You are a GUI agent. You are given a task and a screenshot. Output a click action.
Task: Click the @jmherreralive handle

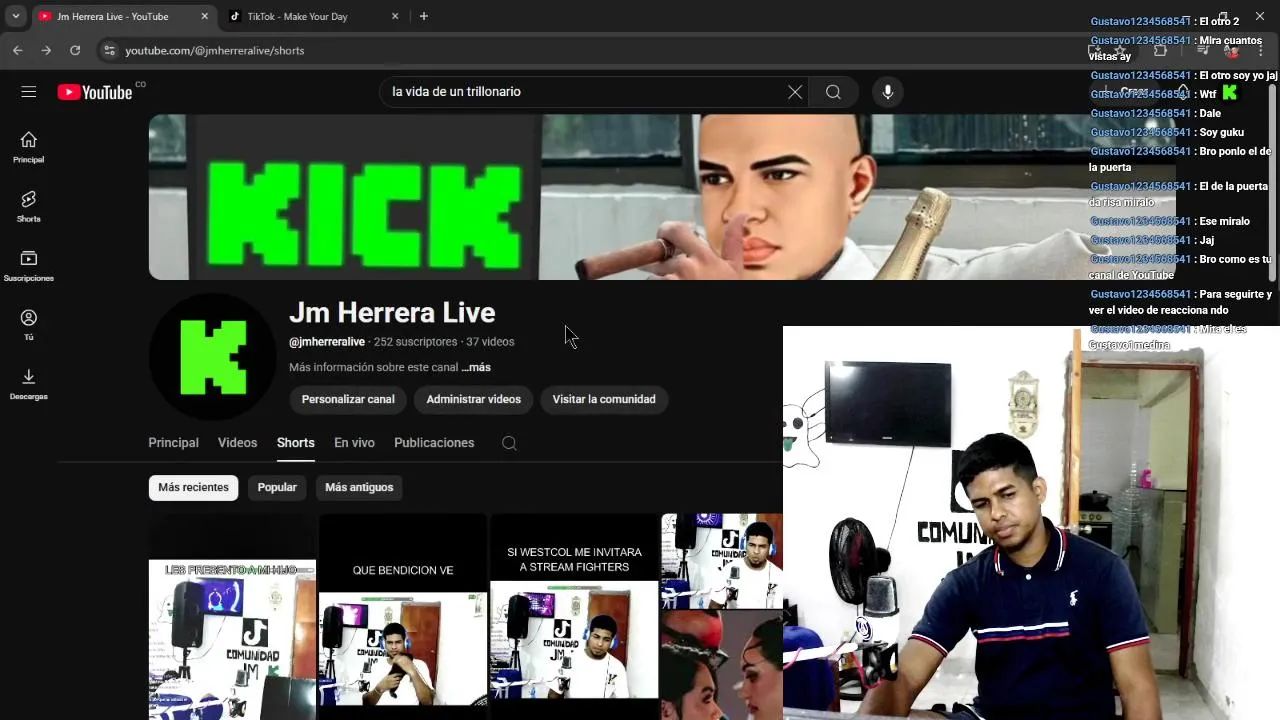pyautogui.click(x=327, y=342)
